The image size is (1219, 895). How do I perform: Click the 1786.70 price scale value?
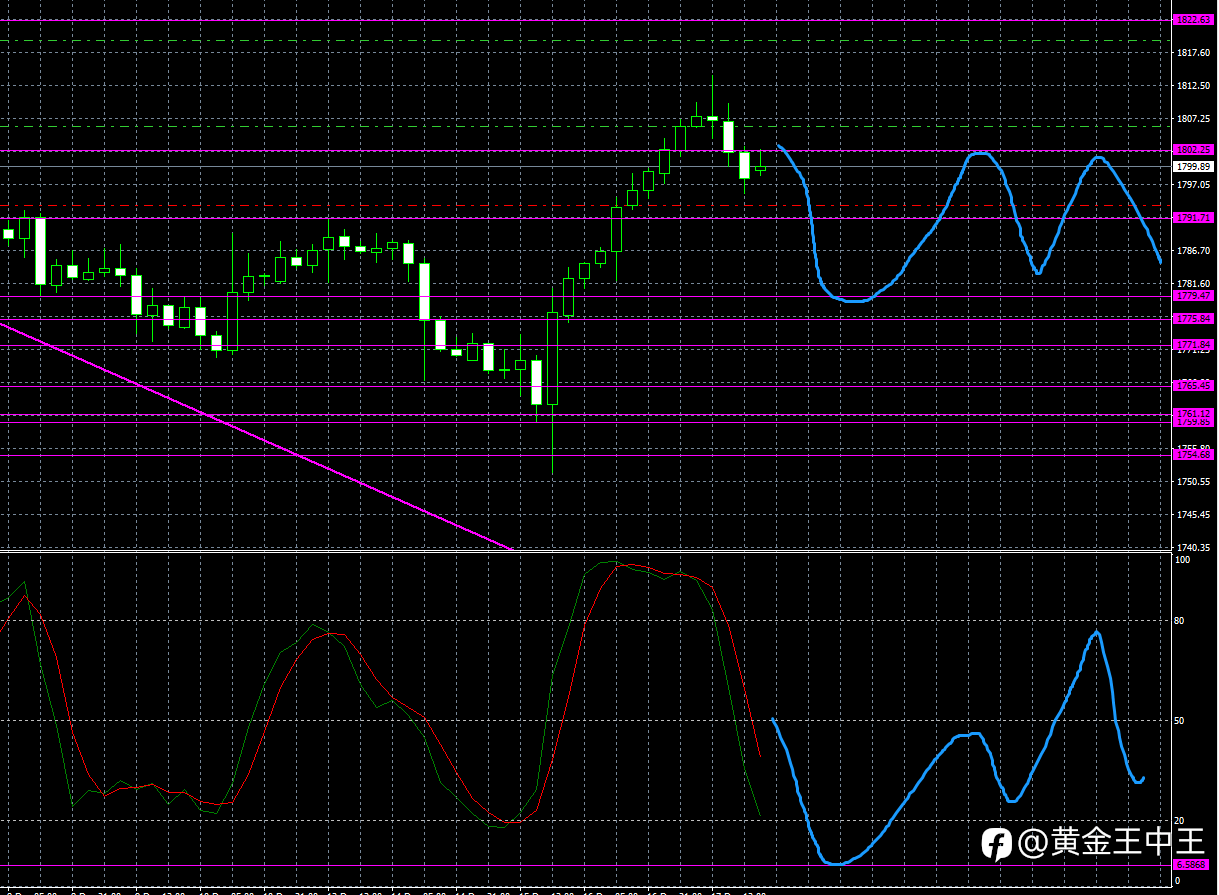coord(1194,251)
